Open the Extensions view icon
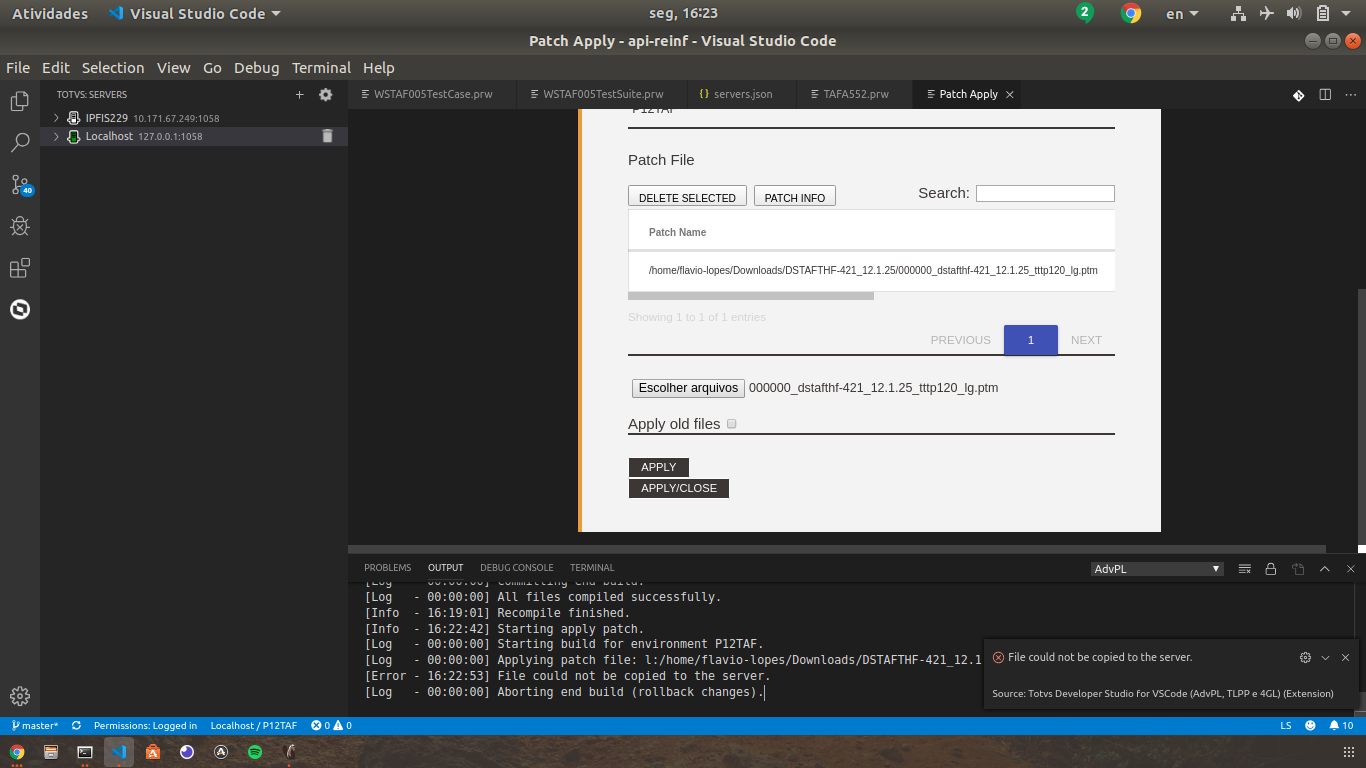 pyautogui.click(x=19, y=268)
